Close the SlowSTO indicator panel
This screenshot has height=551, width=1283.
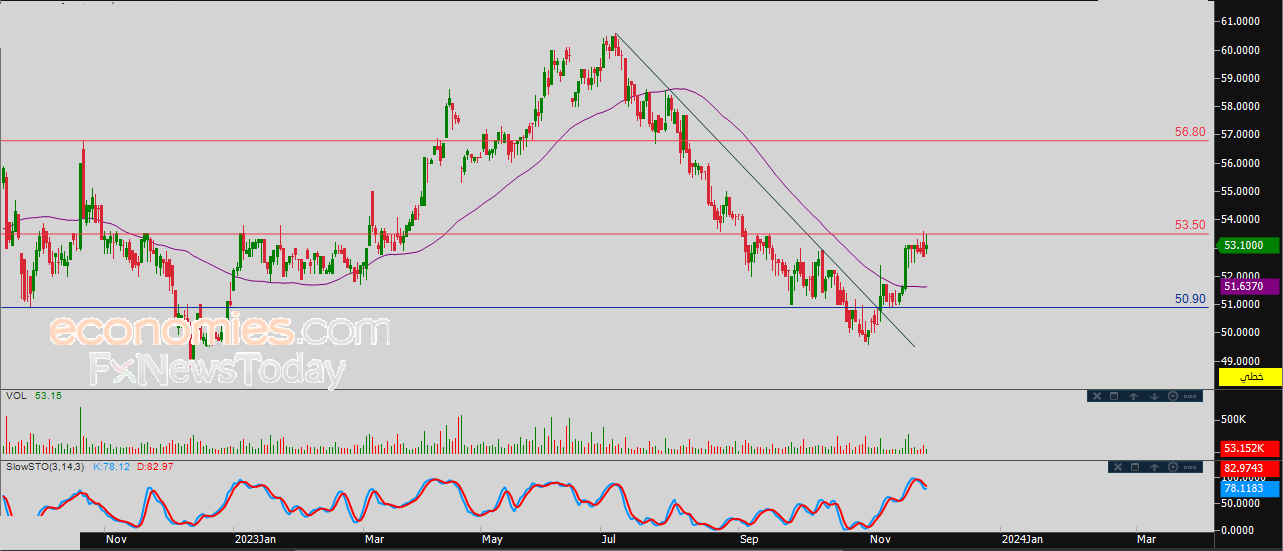click(x=1118, y=467)
